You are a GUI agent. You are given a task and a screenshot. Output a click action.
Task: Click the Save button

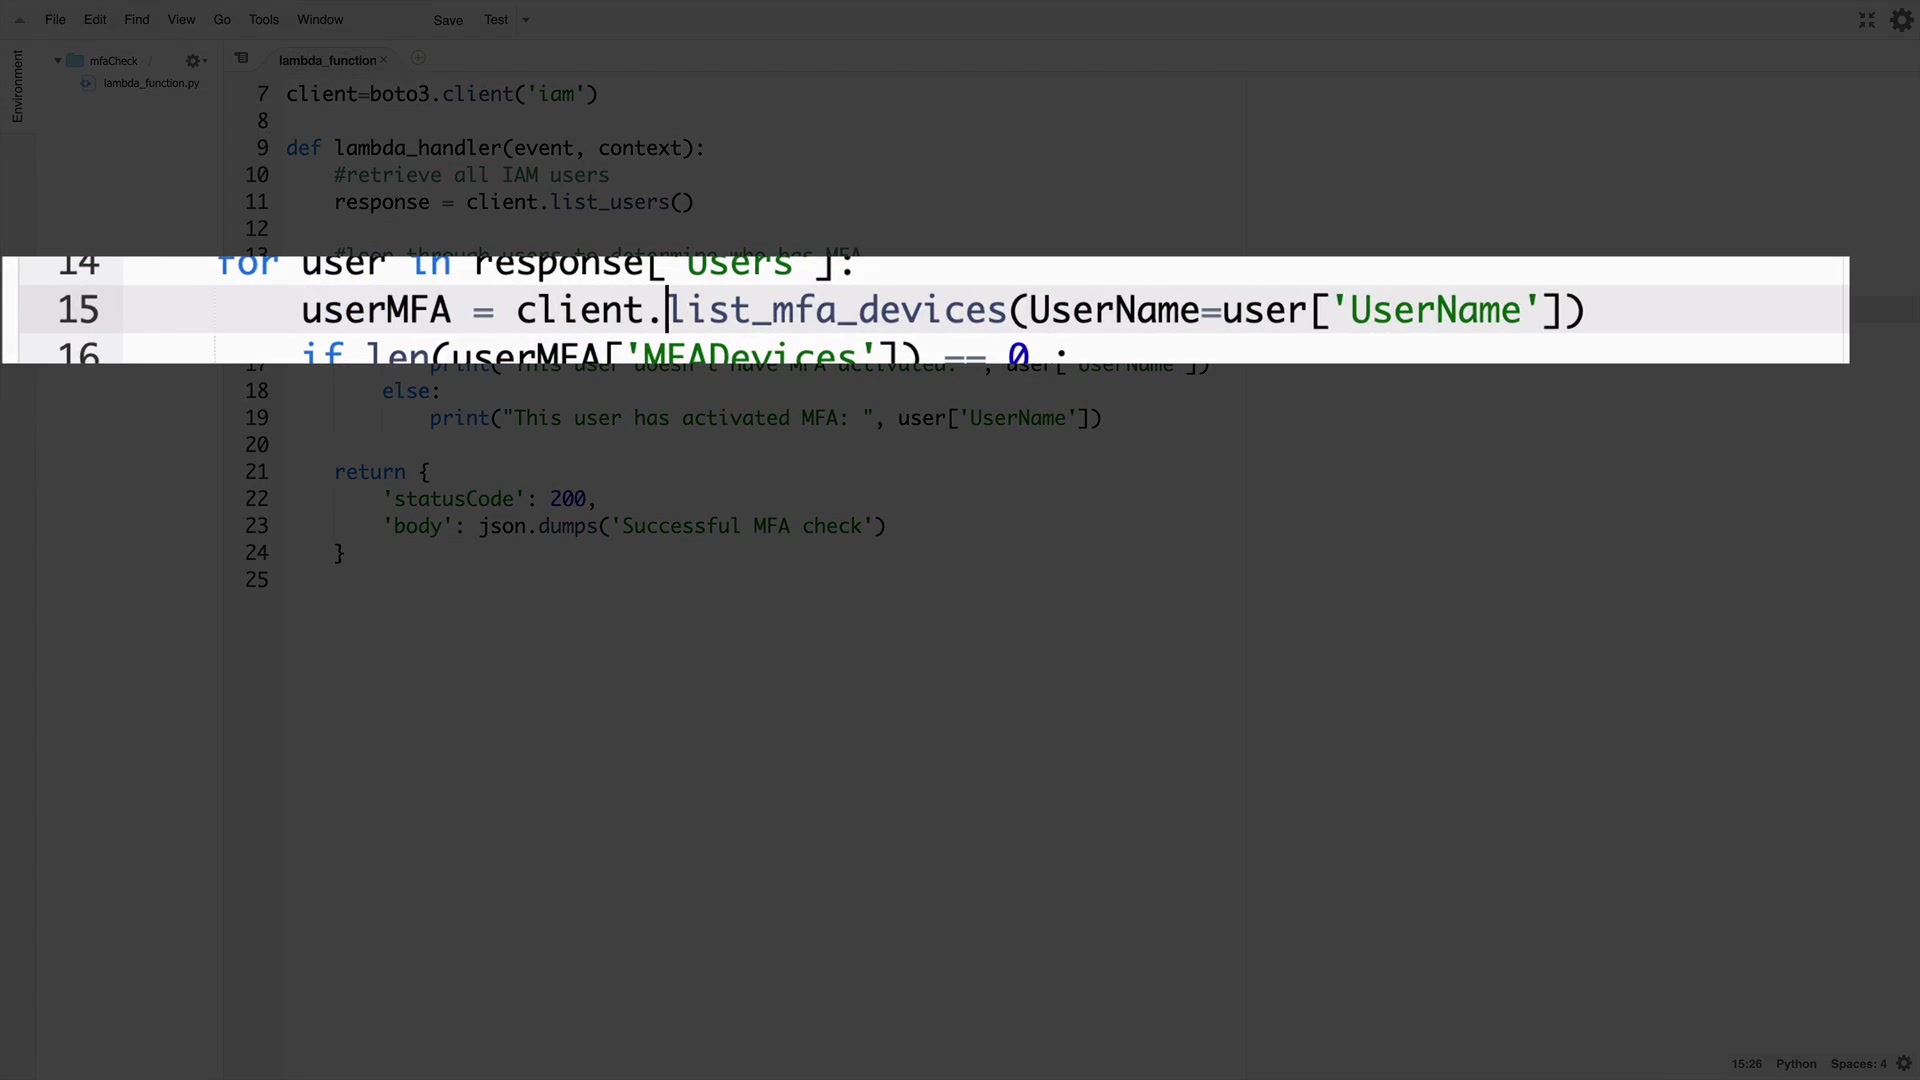(x=447, y=20)
